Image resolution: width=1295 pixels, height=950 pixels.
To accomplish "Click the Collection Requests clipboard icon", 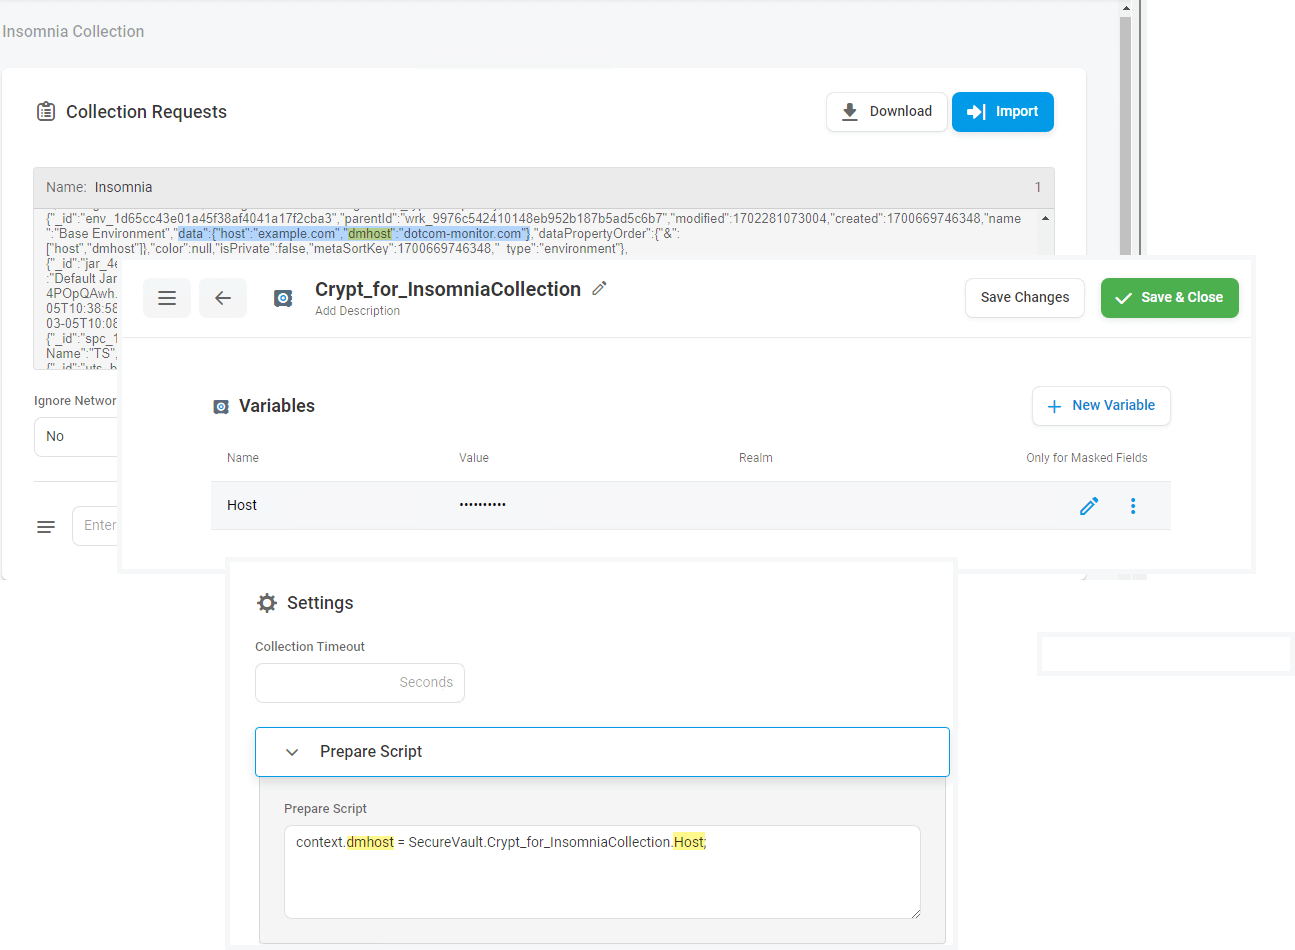I will point(46,112).
